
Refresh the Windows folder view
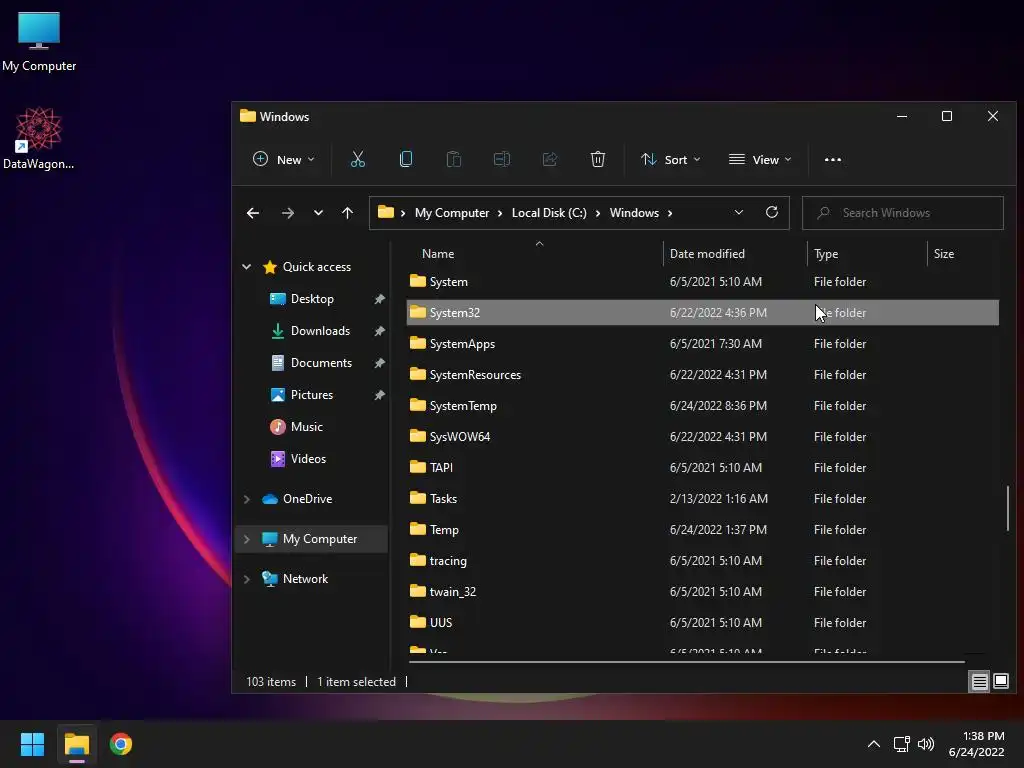[772, 212]
